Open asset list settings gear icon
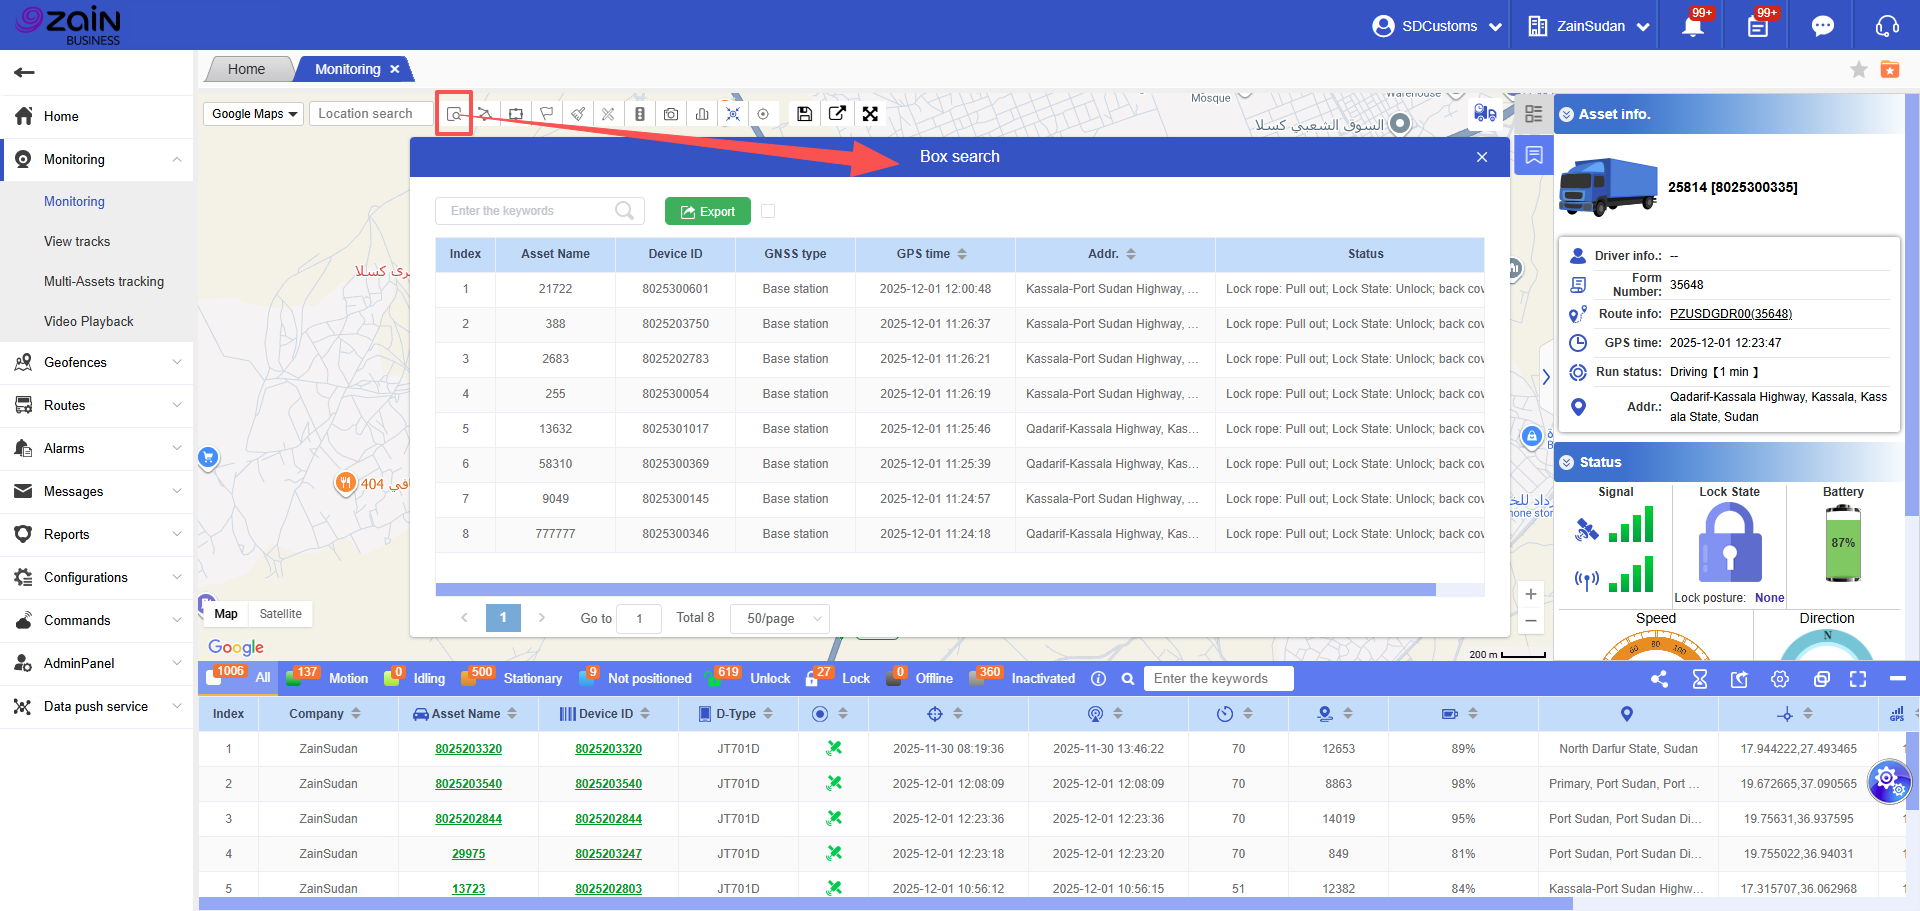1920x911 pixels. click(x=1780, y=679)
